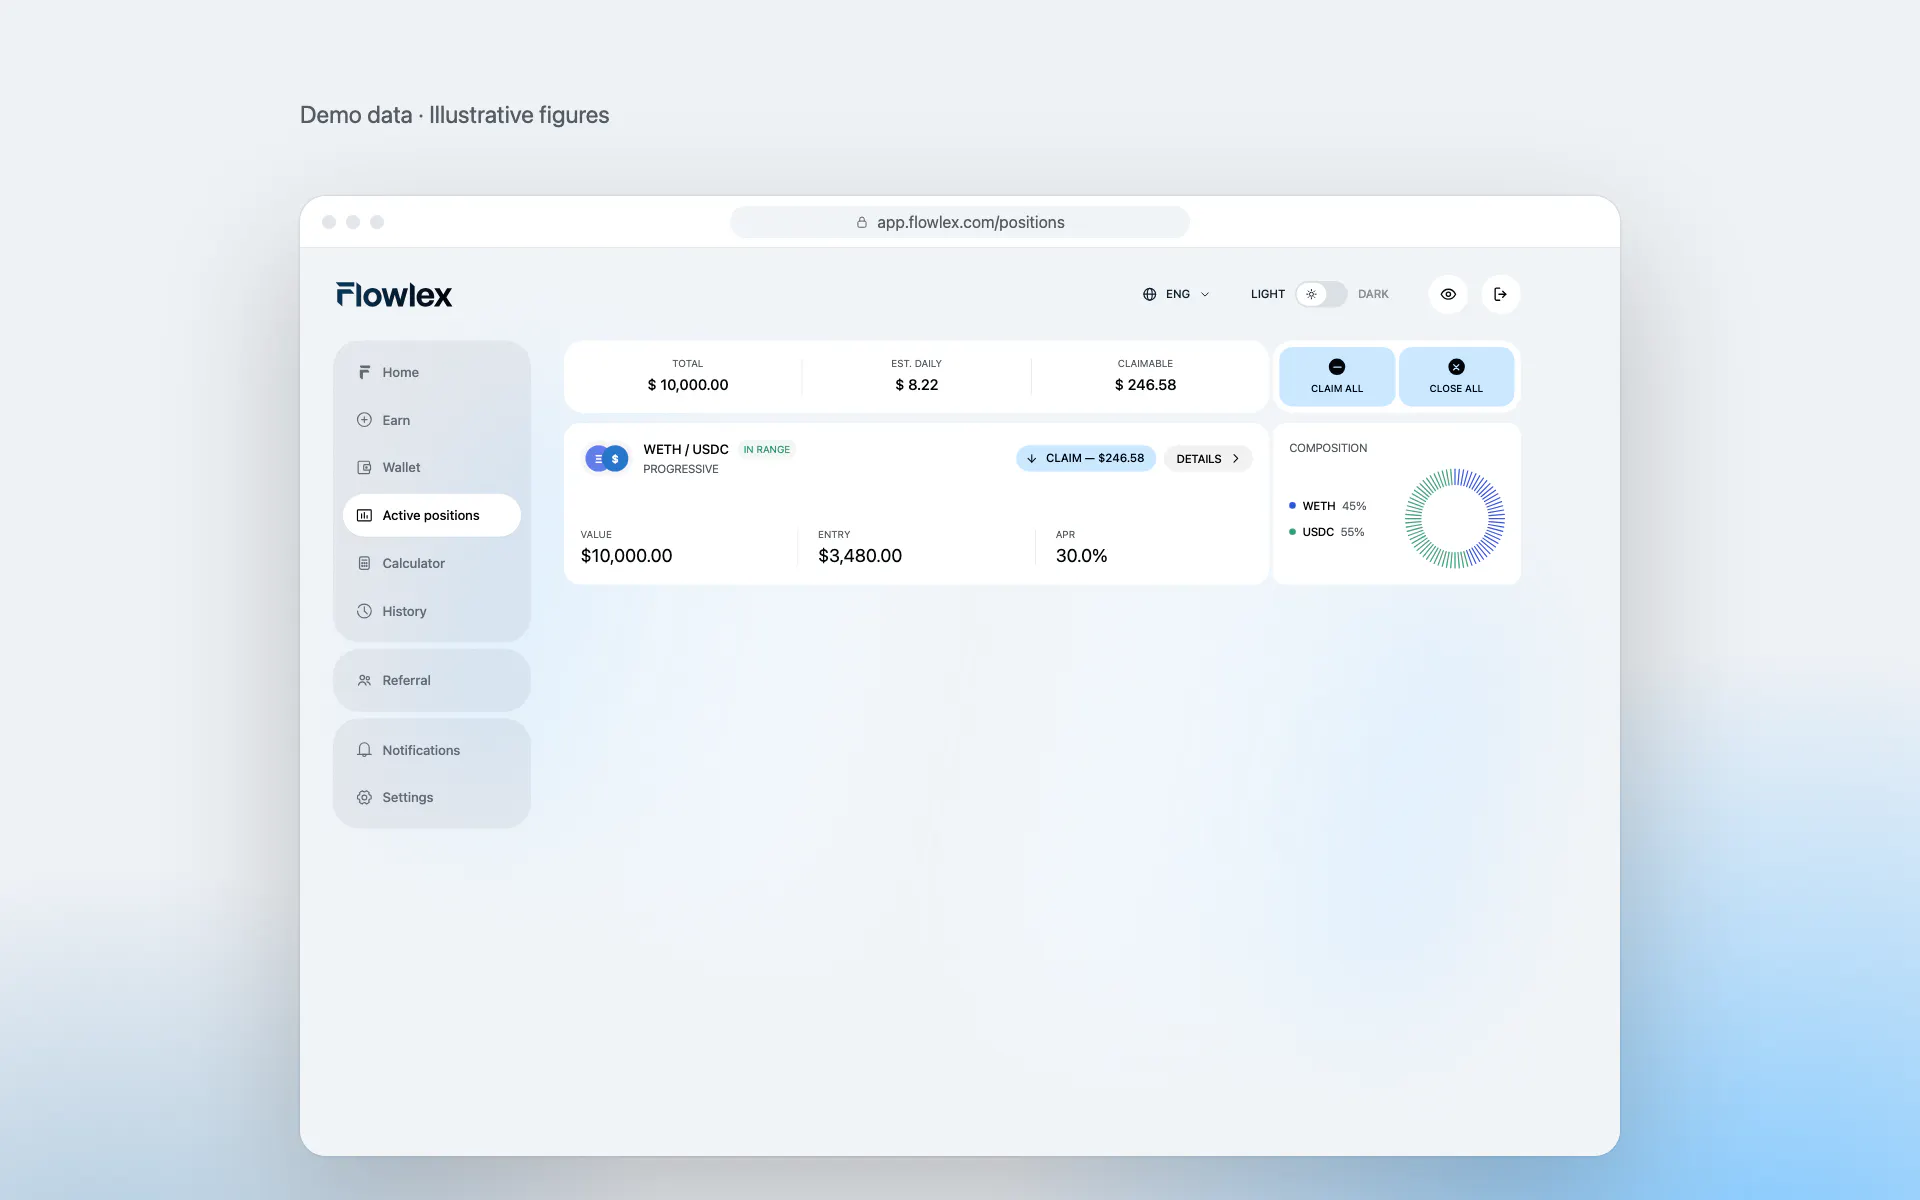Select the LIGHT theme label

(x=1267, y=294)
